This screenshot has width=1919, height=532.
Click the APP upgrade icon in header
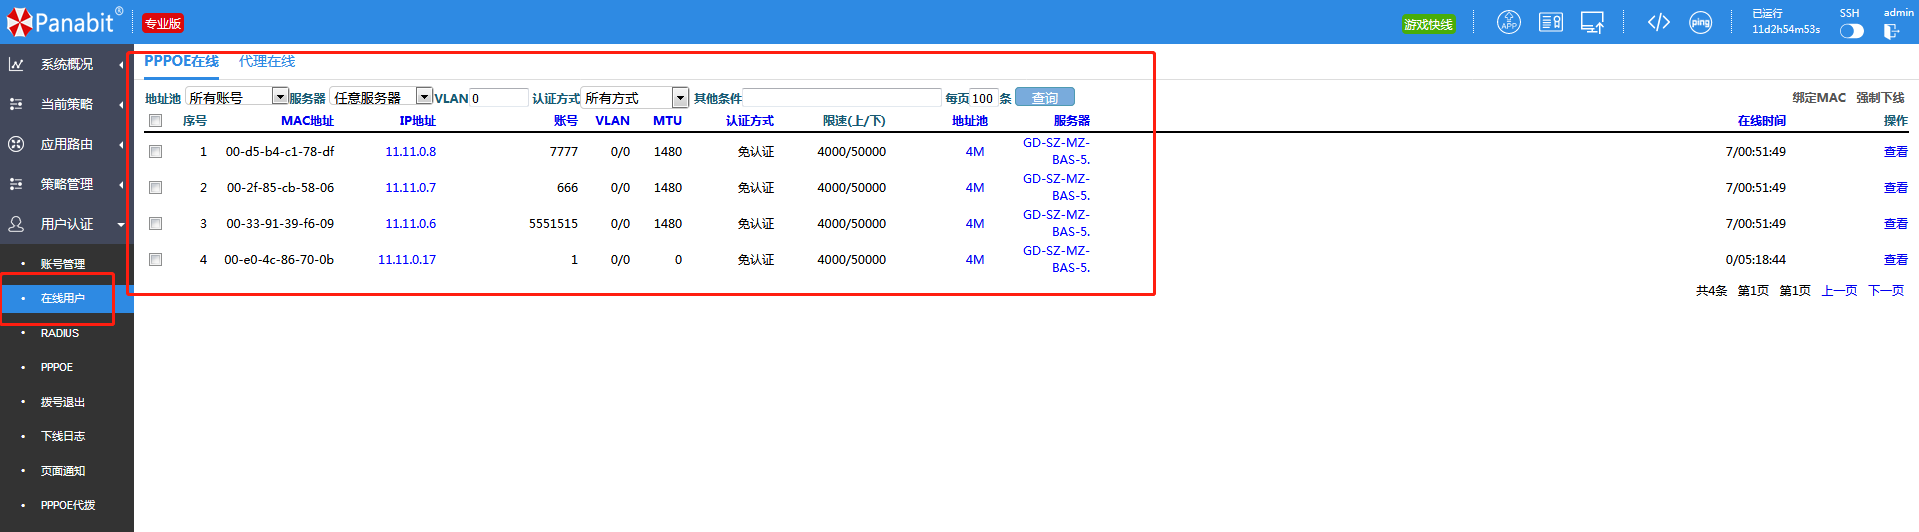1508,22
